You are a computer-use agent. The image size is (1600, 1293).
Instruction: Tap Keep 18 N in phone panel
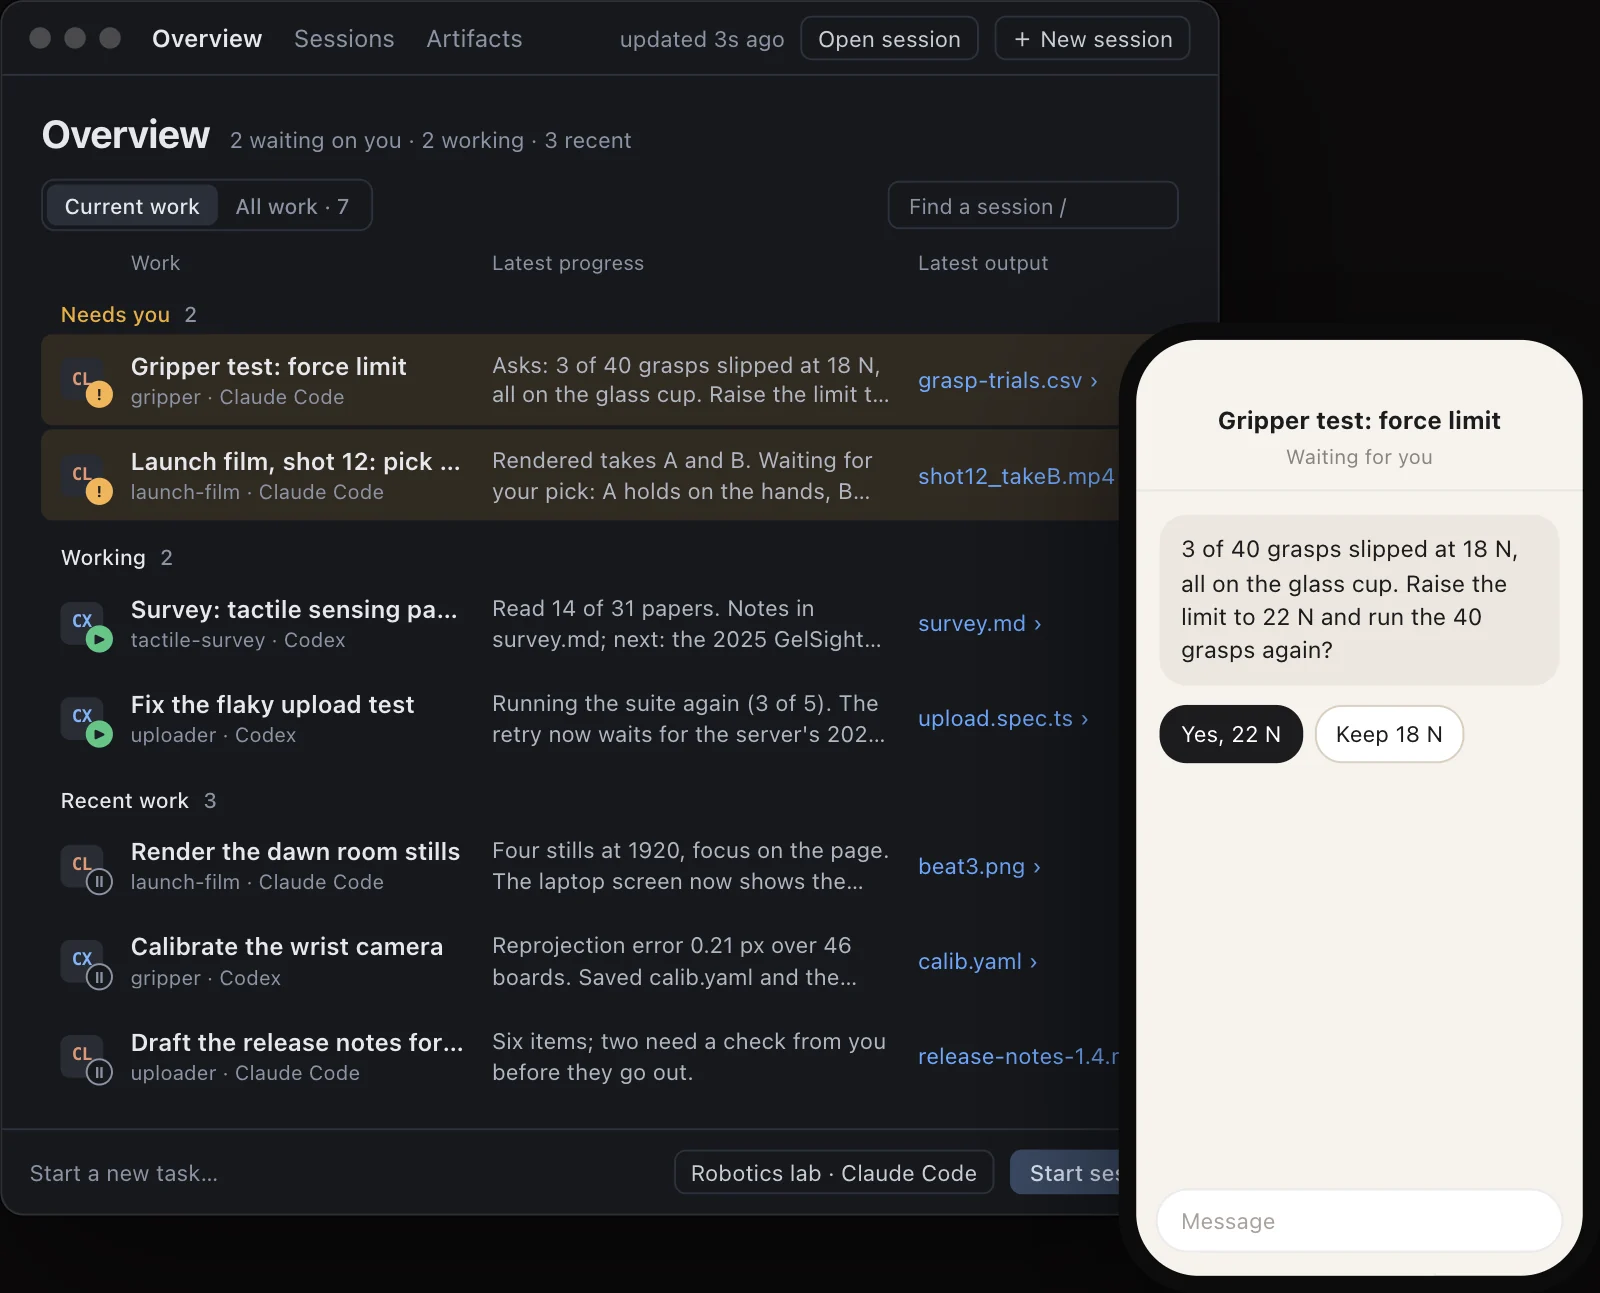[x=1389, y=734]
